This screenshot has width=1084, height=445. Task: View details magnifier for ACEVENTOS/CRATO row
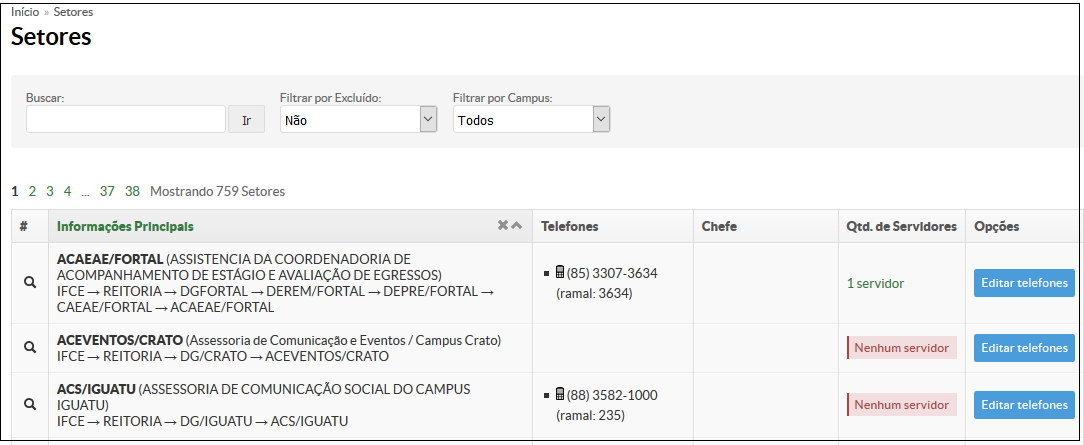[x=30, y=348]
